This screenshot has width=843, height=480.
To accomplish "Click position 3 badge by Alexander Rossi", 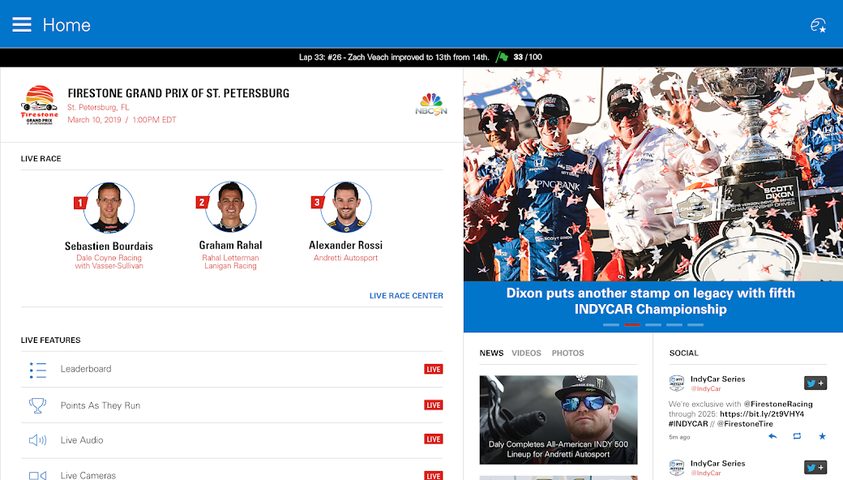I will click(x=317, y=202).
